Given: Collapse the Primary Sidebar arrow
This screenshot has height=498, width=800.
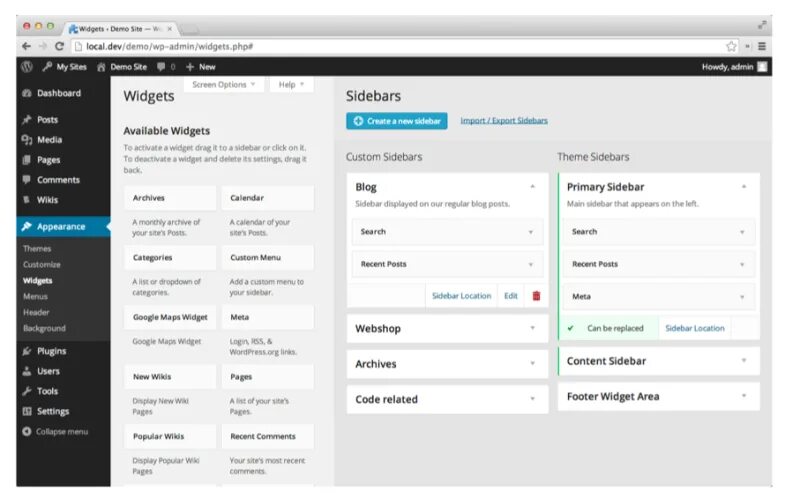Looking at the screenshot, I should click(744, 187).
